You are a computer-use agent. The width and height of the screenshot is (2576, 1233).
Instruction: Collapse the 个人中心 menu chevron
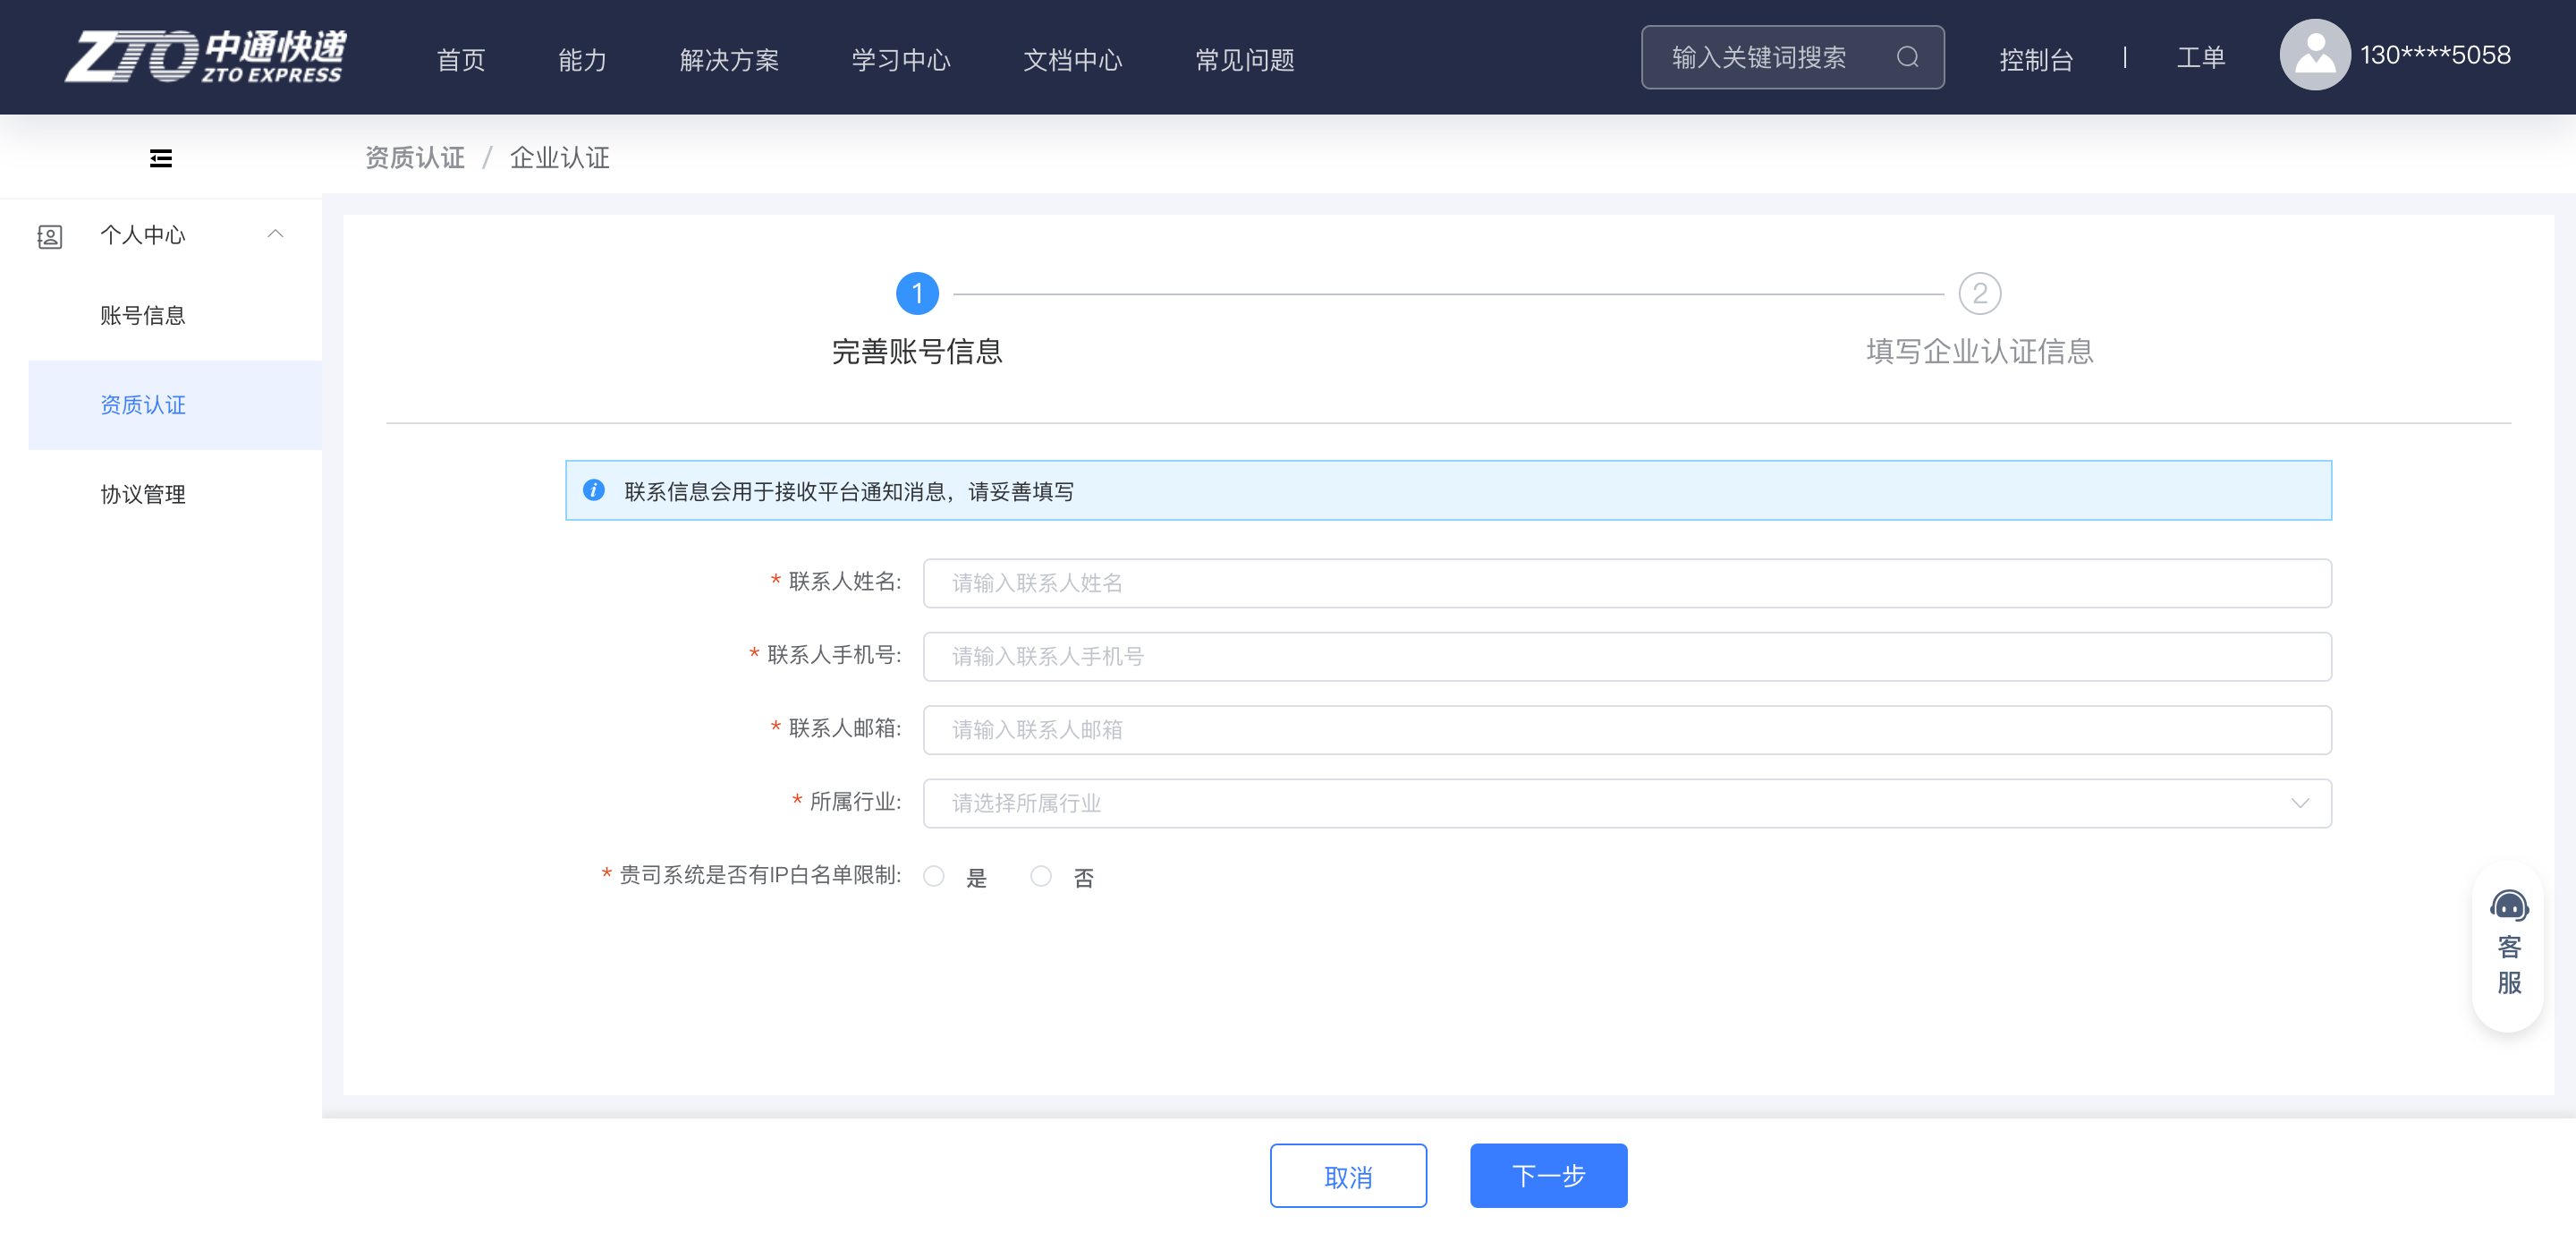275,234
